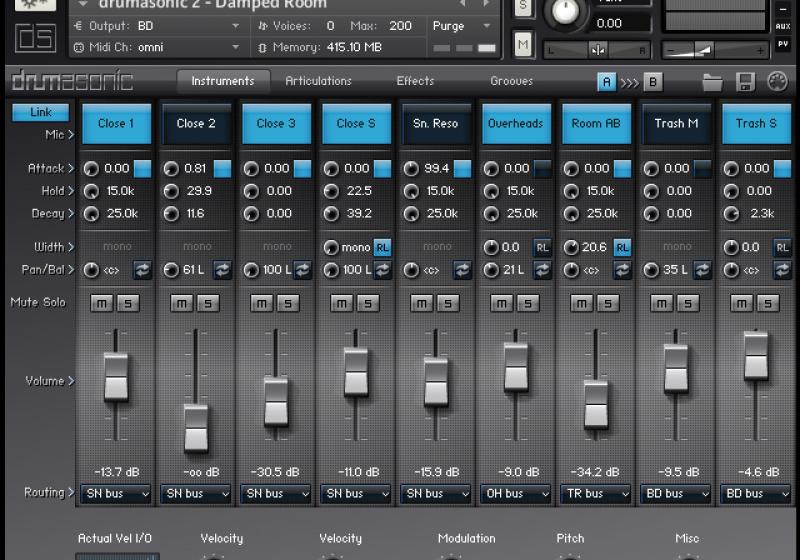Click the folder open icon
Screen dimensions: 800x560
[712, 82]
